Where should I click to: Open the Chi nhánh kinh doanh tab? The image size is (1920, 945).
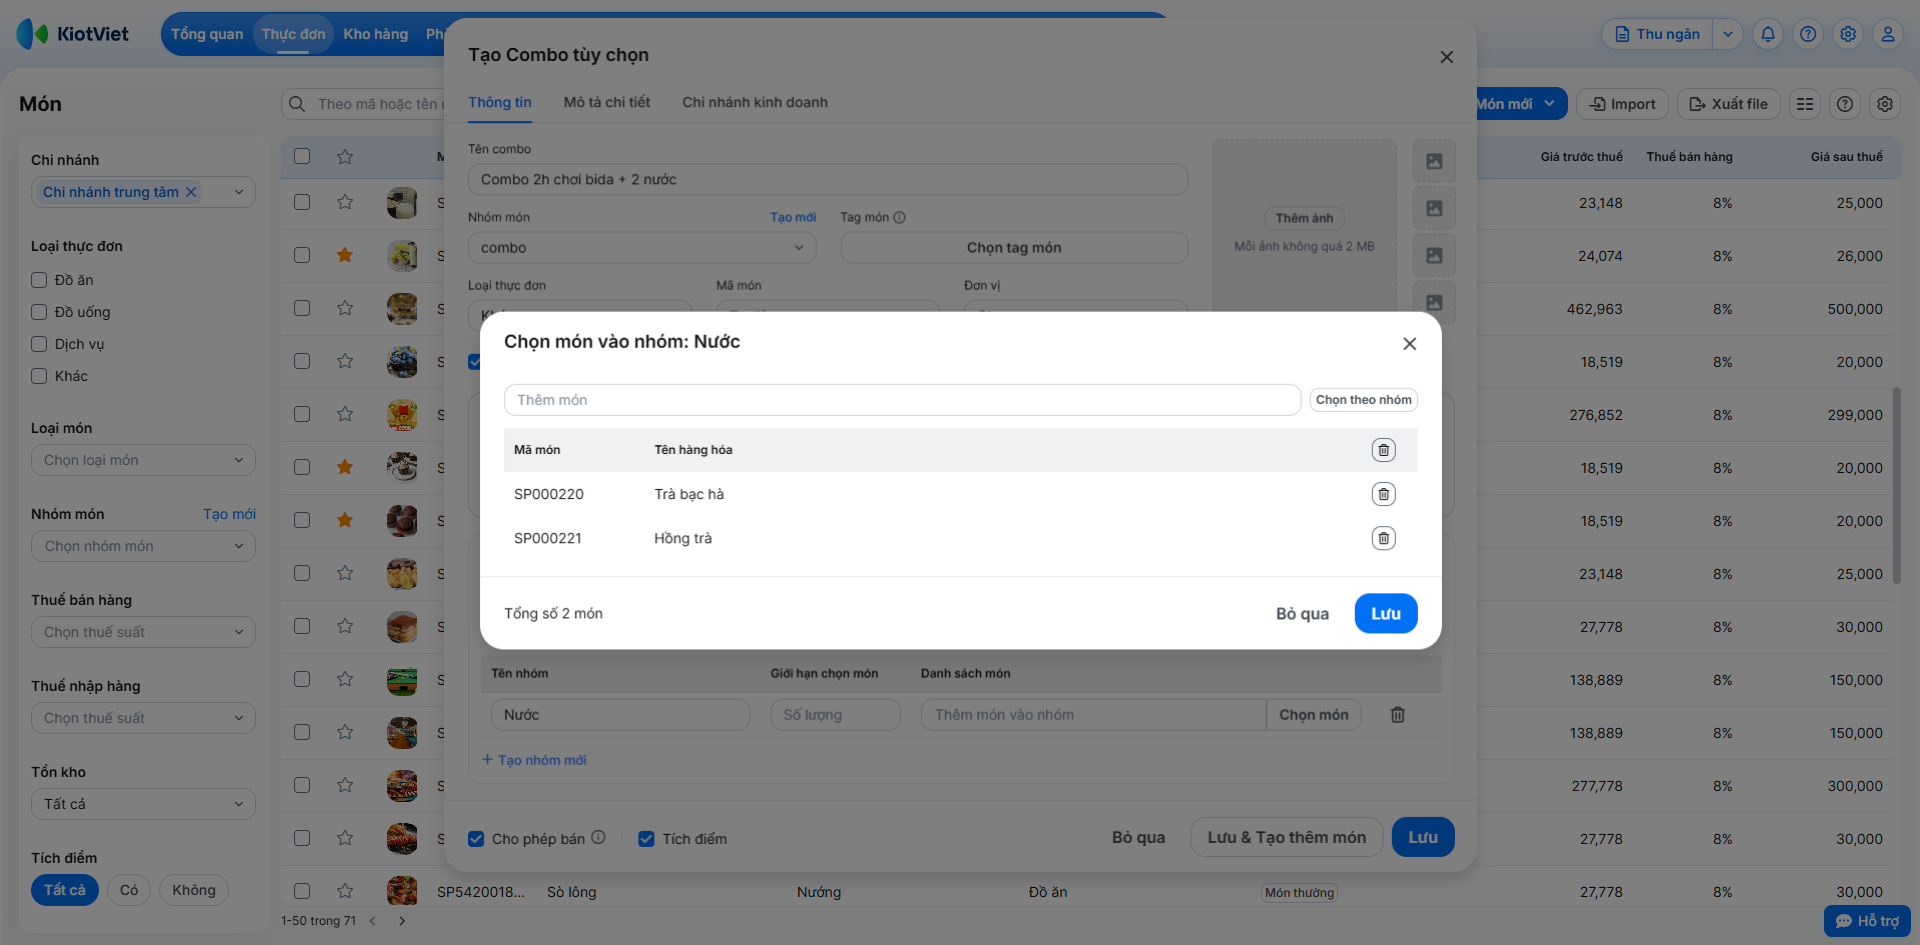[754, 102]
